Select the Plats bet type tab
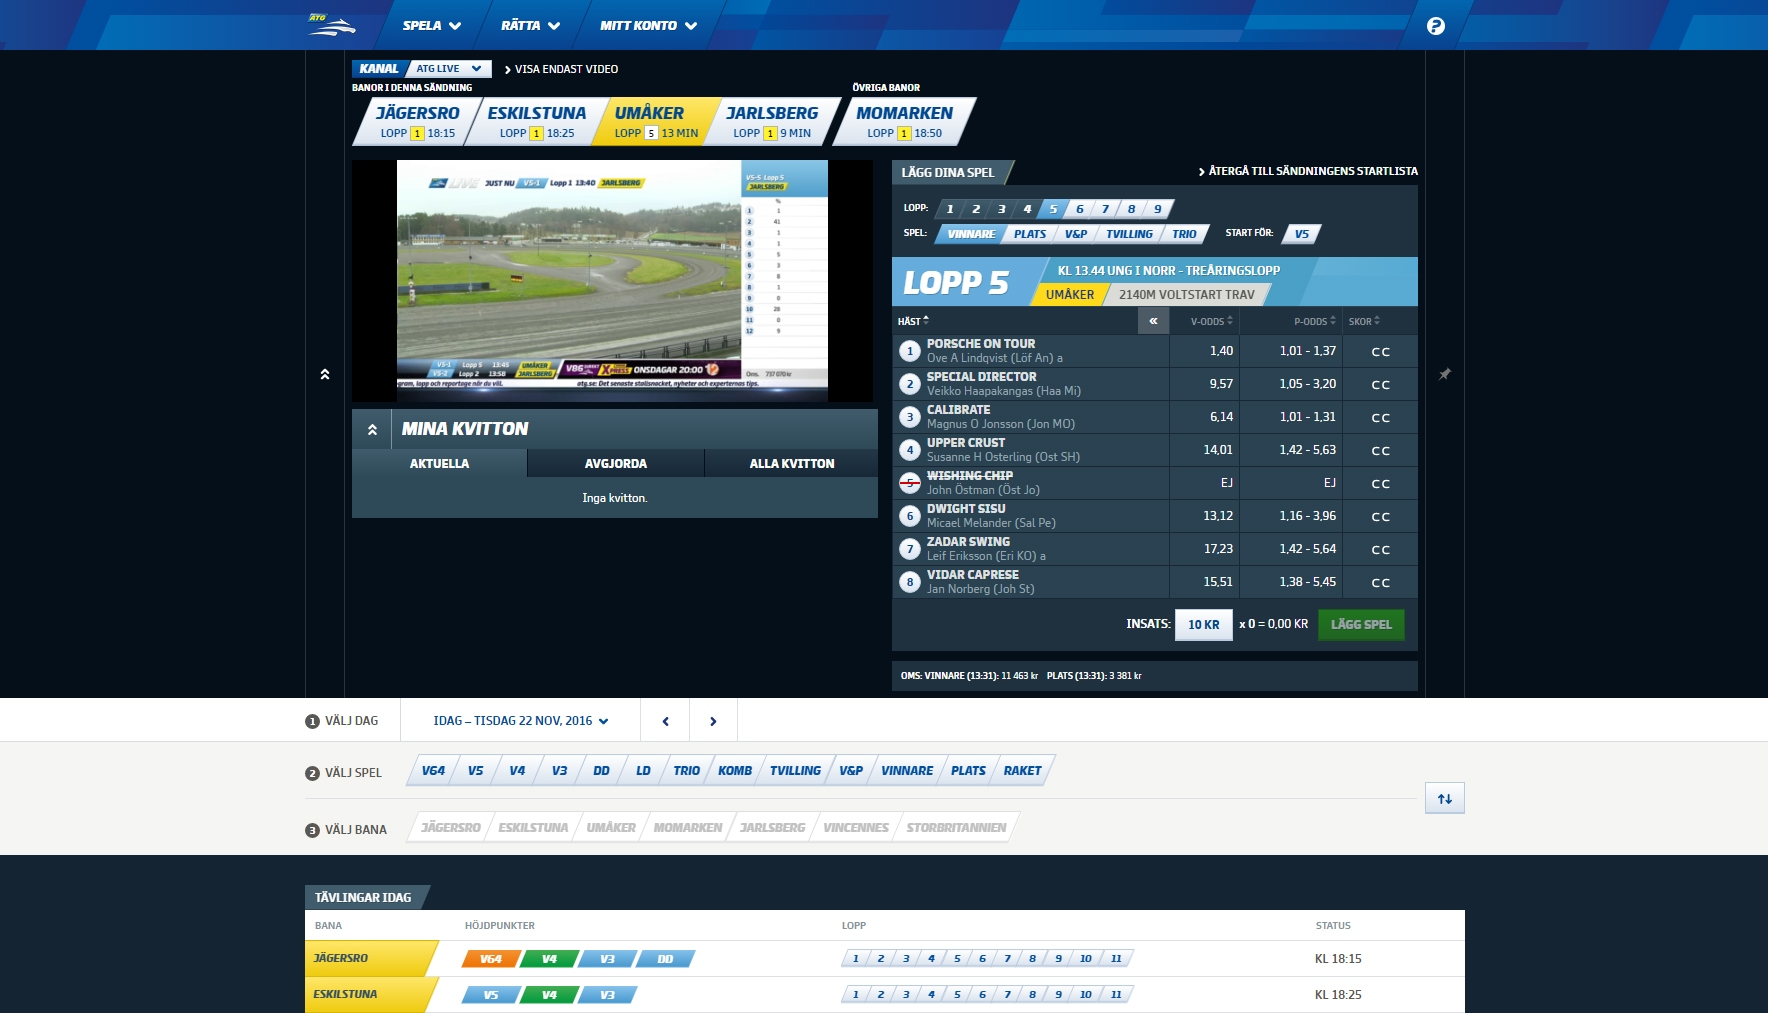Screen dimensions: 1768x1013 (1029, 234)
